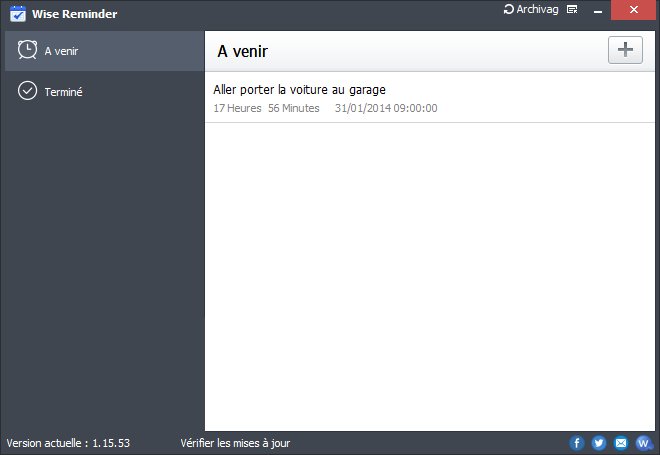Click the Wise Reminder app logo
The height and width of the screenshot is (455, 660).
[16, 14]
